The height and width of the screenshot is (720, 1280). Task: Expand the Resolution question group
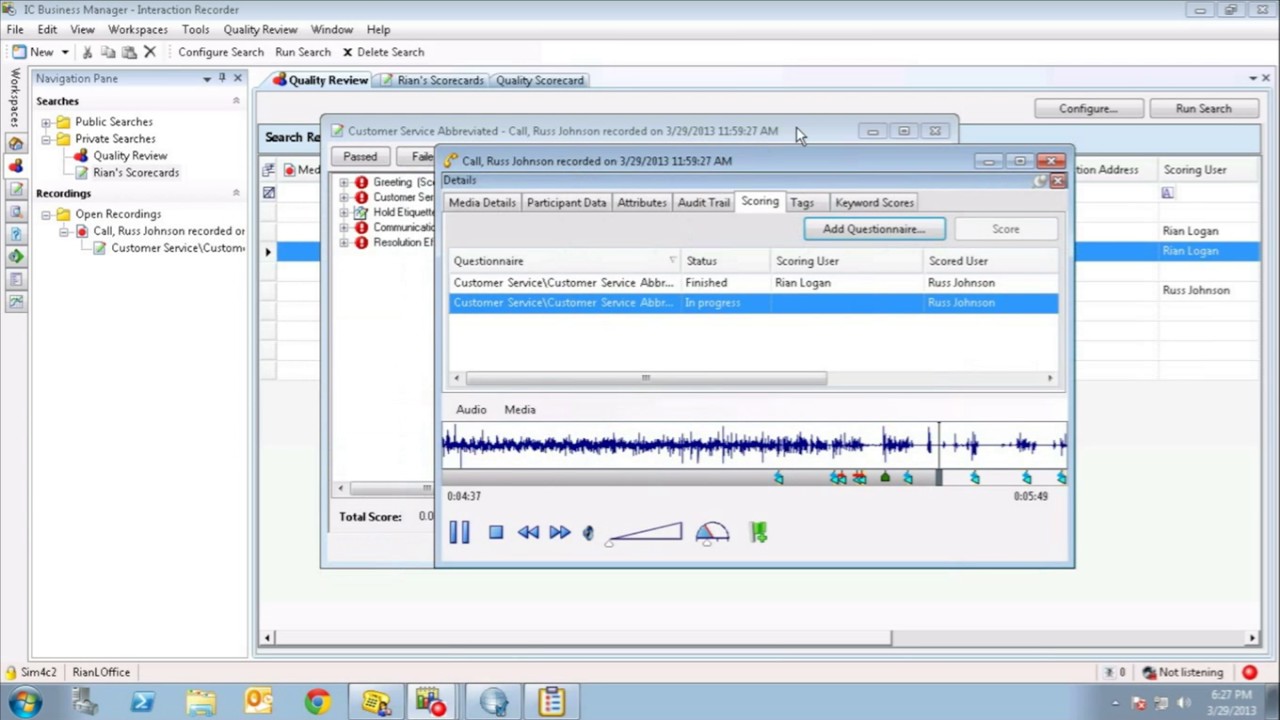click(x=344, y=242)
